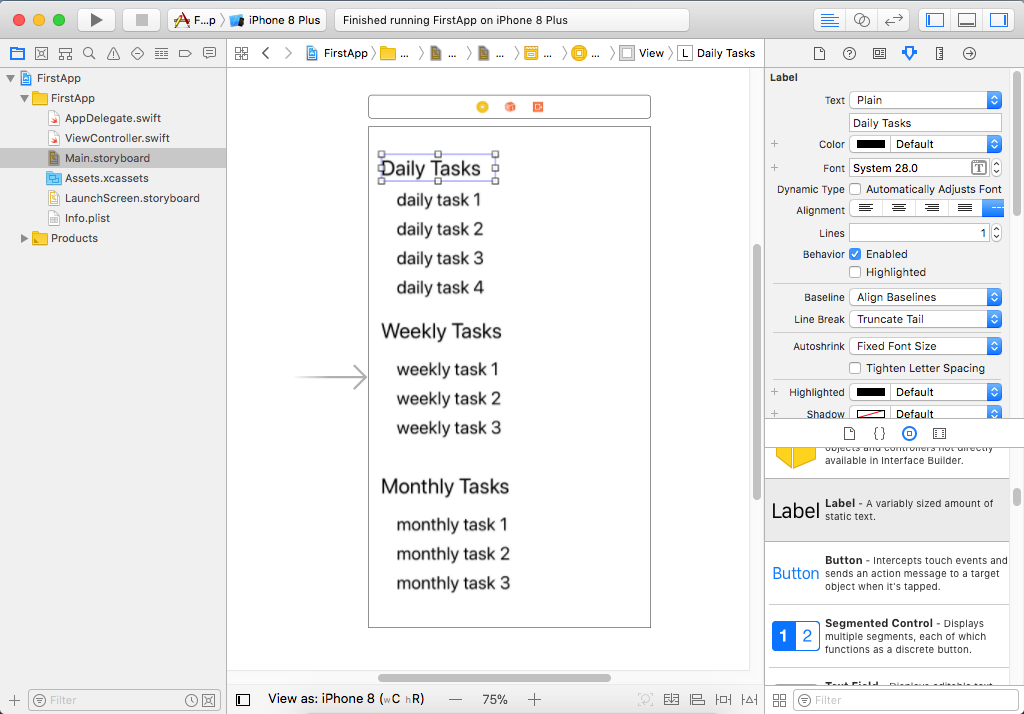Show the File inspector
The image size is (1024, 714).
coord(819,54)
